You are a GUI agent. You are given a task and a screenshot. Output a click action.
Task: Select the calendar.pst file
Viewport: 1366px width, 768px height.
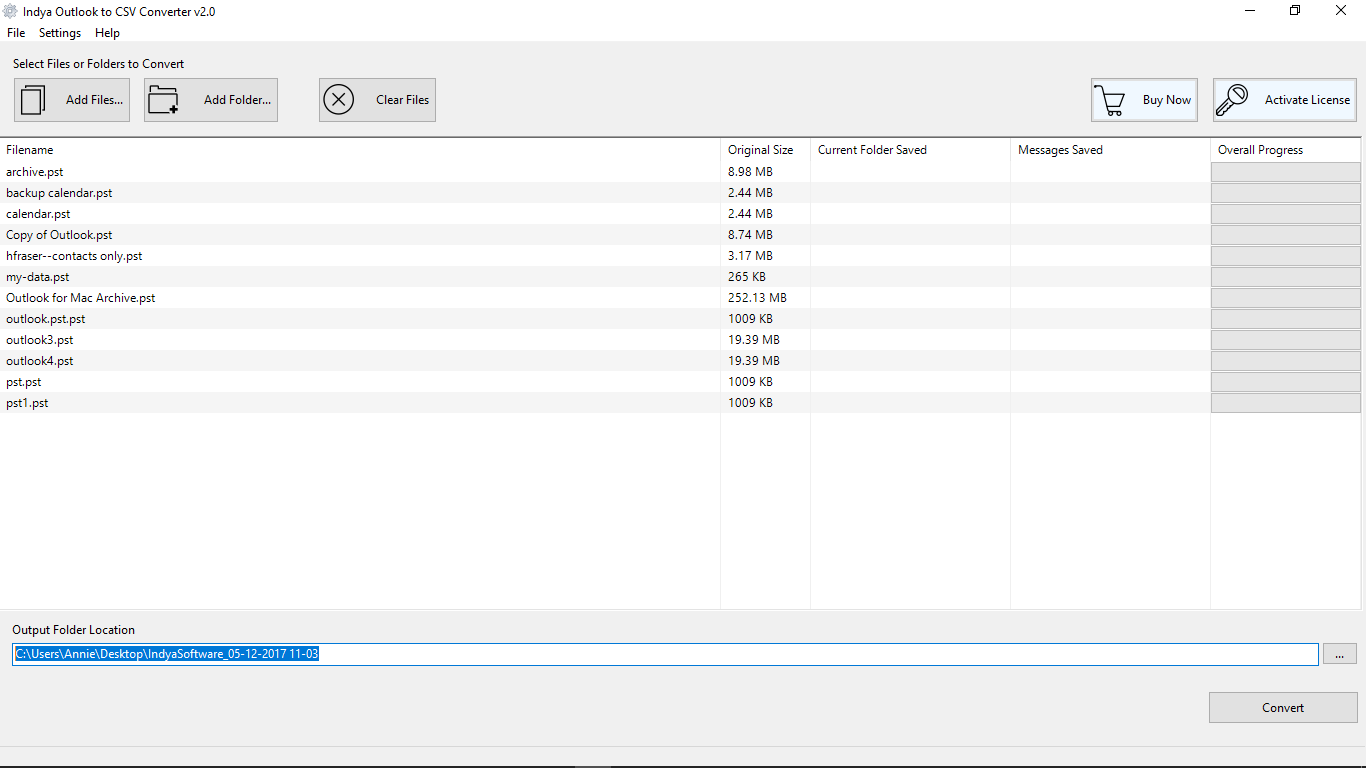click(x=38, y=214)
